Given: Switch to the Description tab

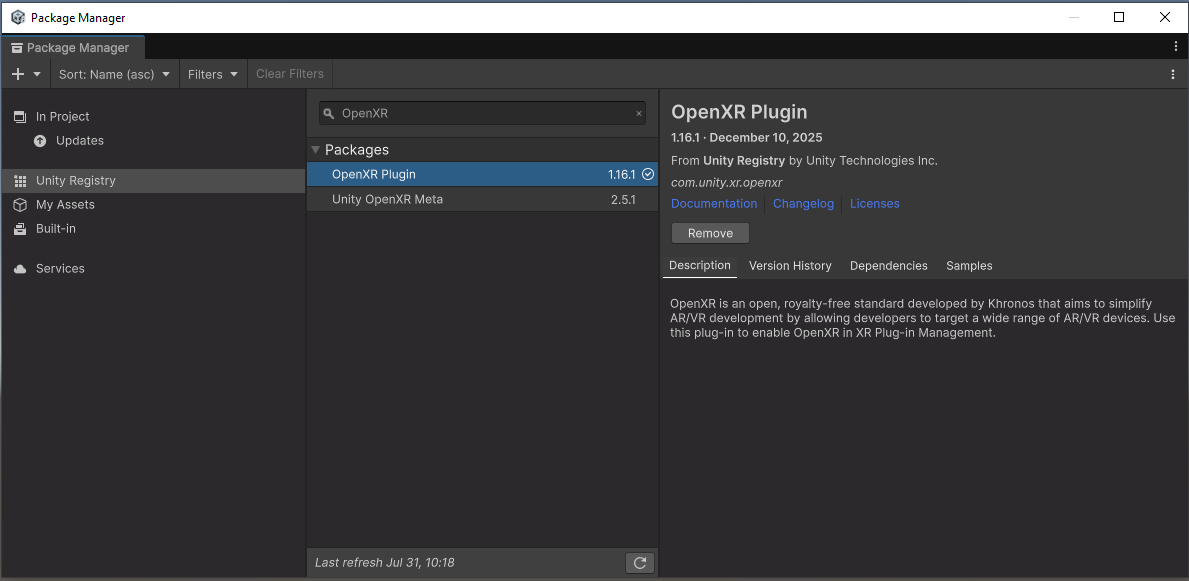Looking at the screenshot, I should (x=700, y=265).
